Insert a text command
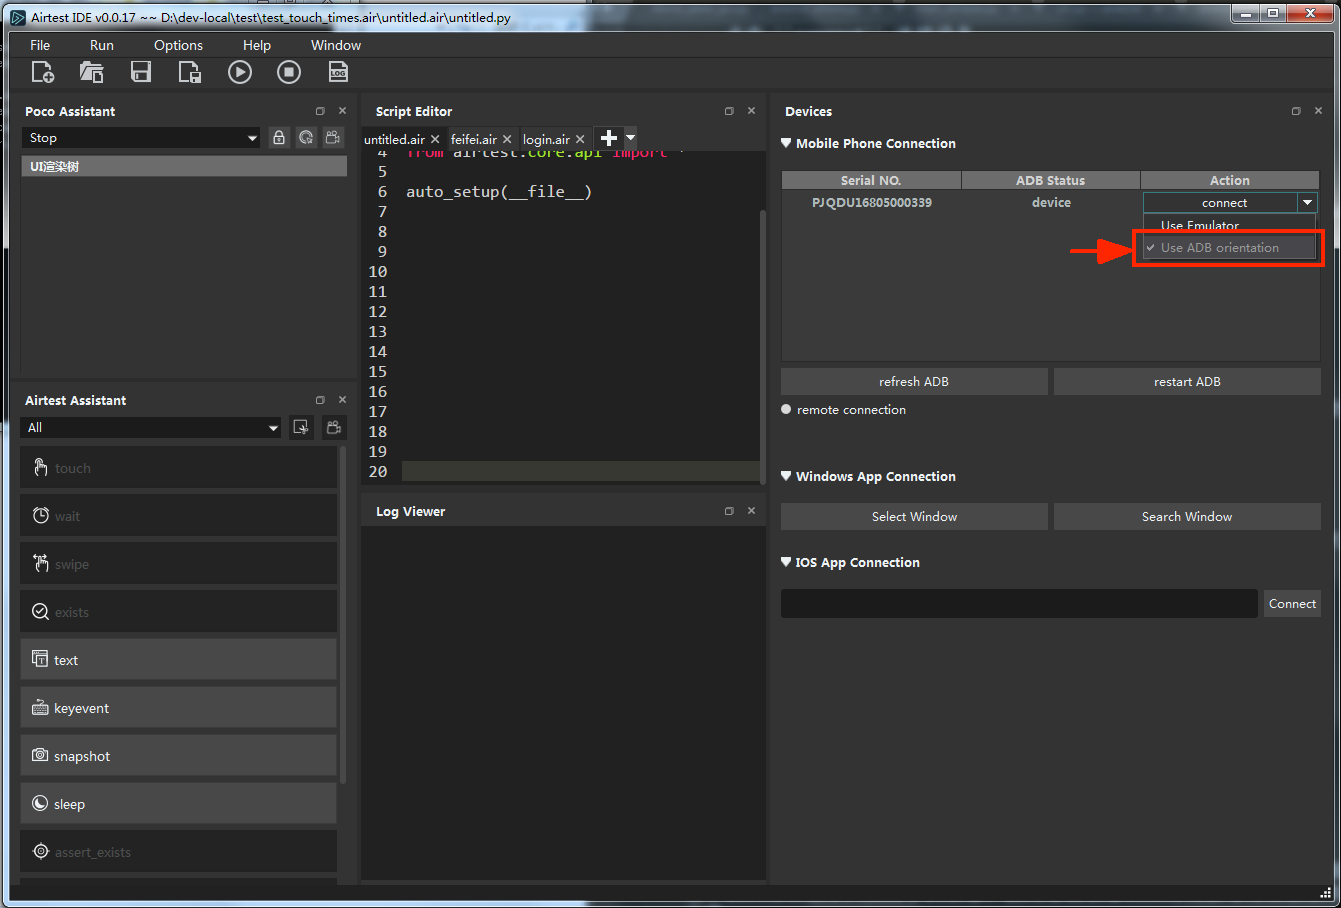This screenshot has height=908, width=1341. (178, 660)
